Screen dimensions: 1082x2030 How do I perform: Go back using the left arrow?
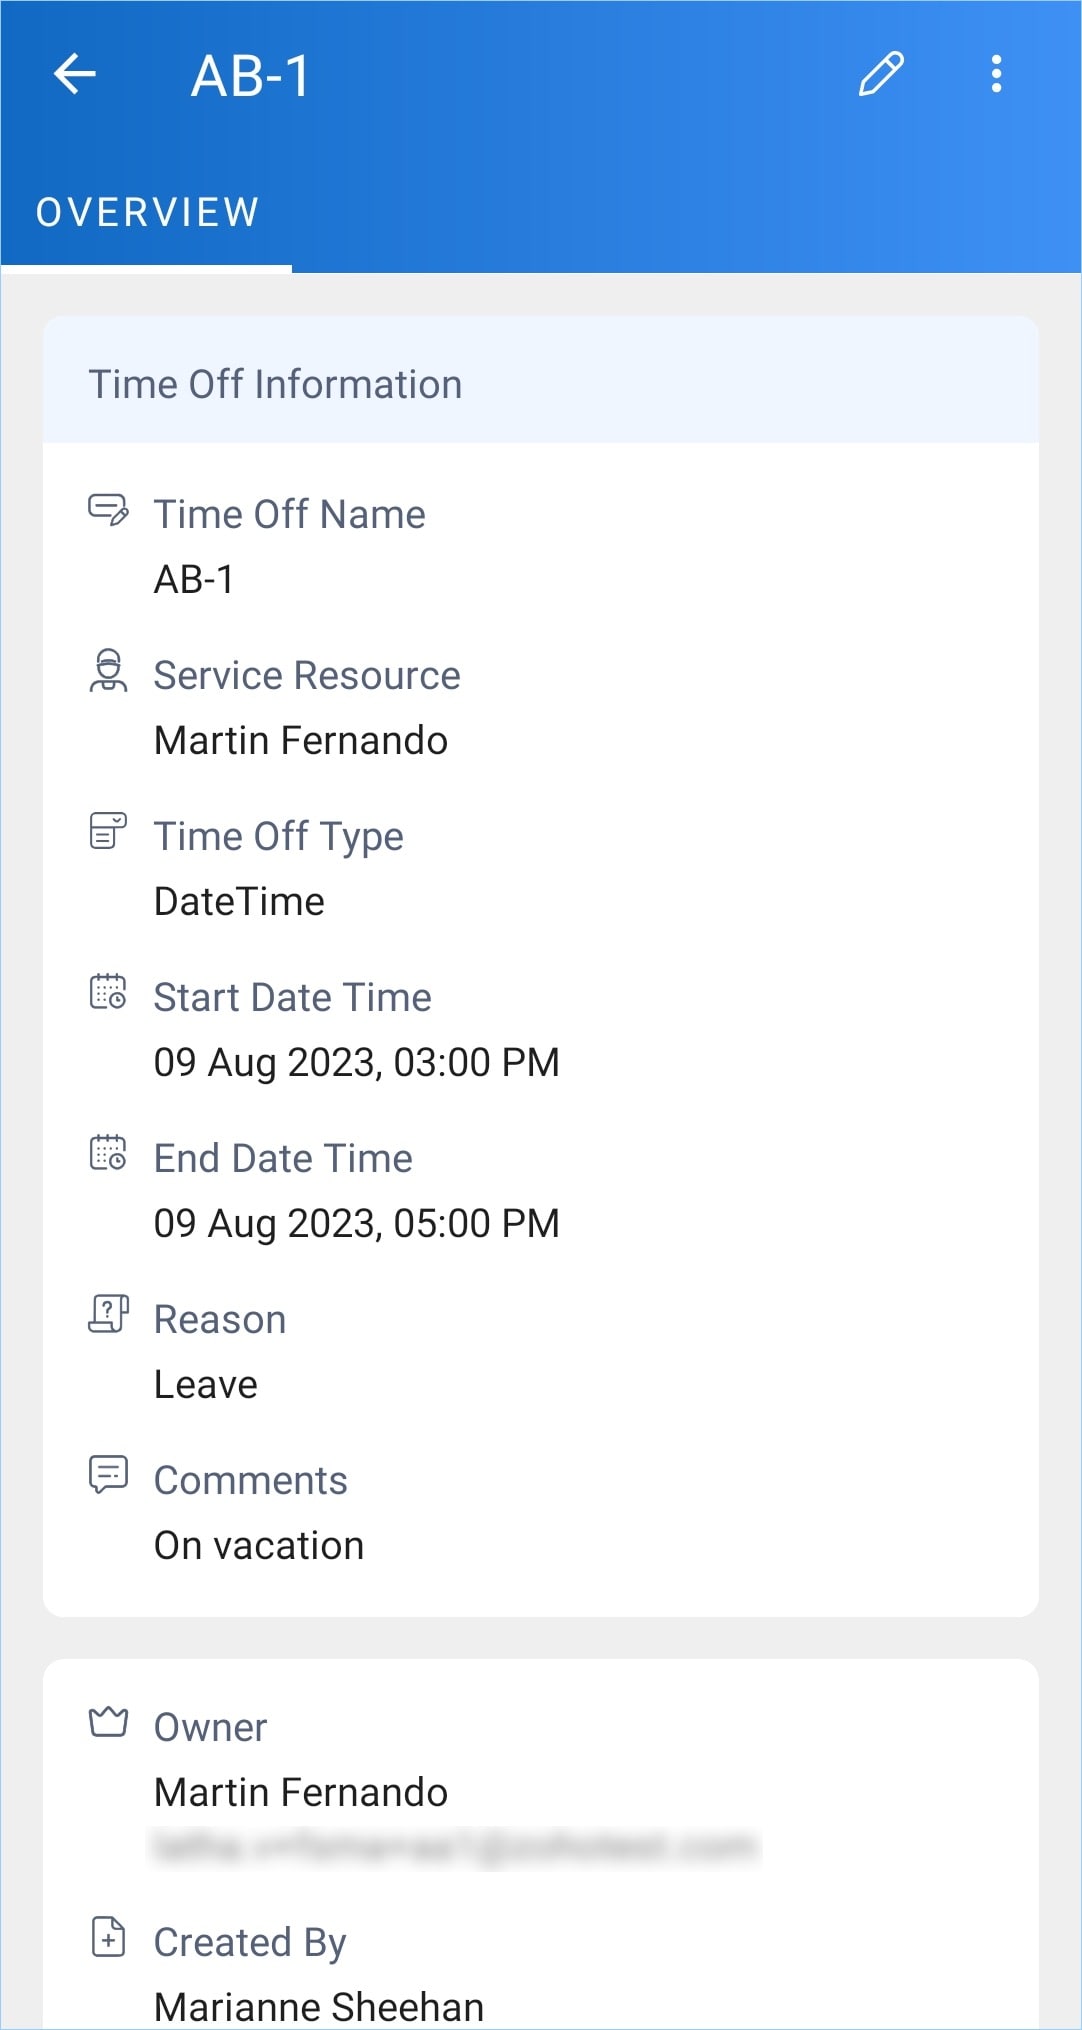click(x=75, y=74)
